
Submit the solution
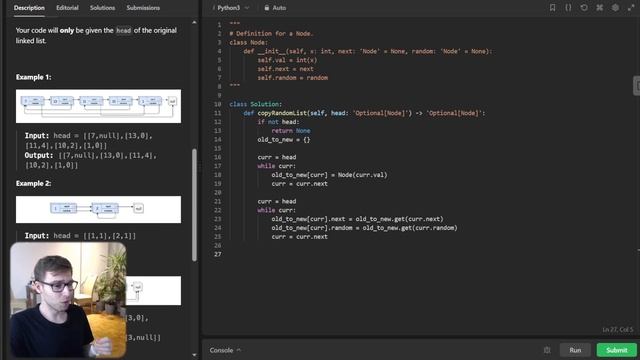(x=616, y=350)
